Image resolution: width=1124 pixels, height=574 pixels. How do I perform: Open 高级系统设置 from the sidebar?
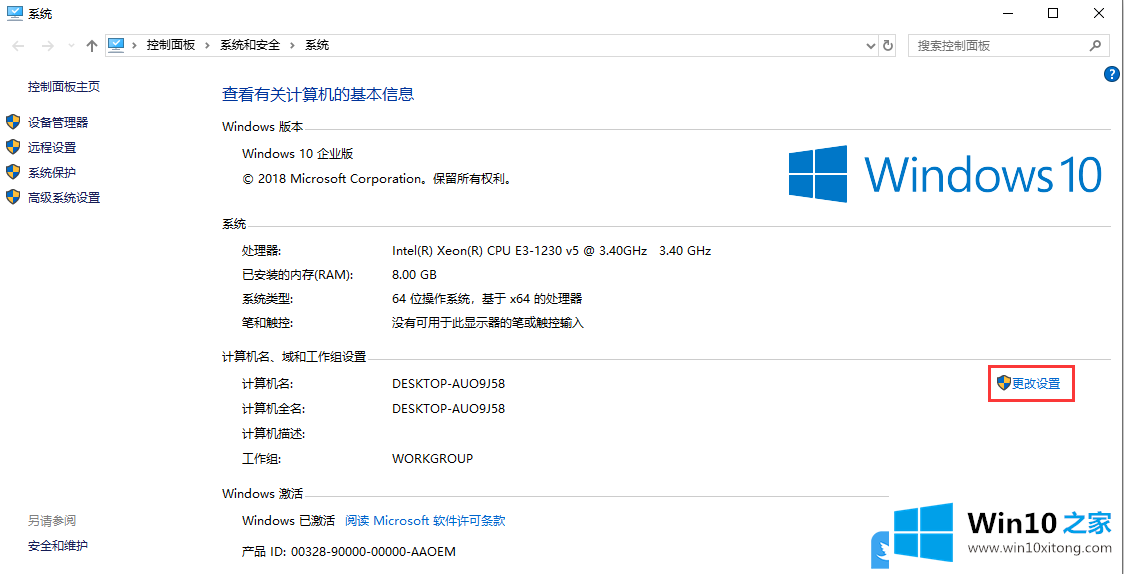pyautogui.click(x=64, y=198)
